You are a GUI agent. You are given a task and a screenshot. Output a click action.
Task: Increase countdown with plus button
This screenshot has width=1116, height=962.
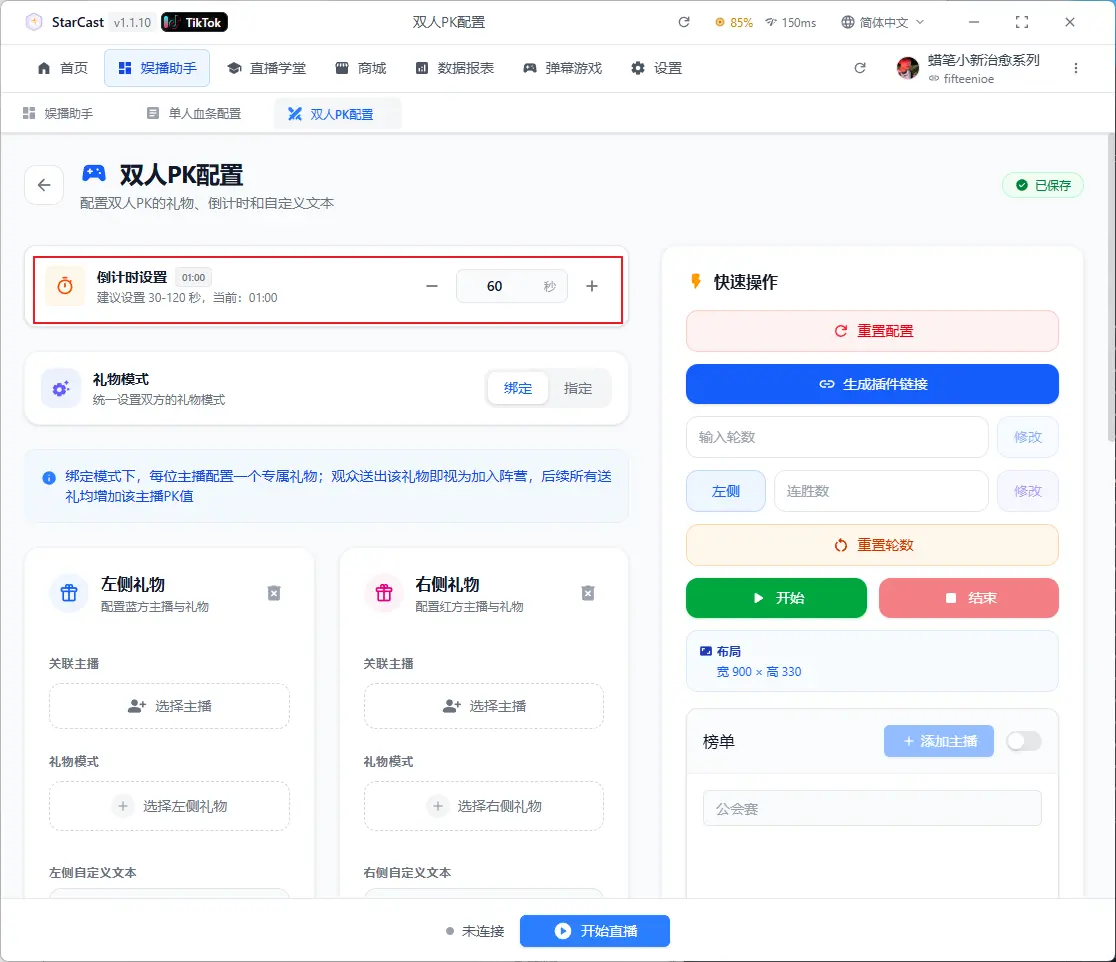pos(592,286)
